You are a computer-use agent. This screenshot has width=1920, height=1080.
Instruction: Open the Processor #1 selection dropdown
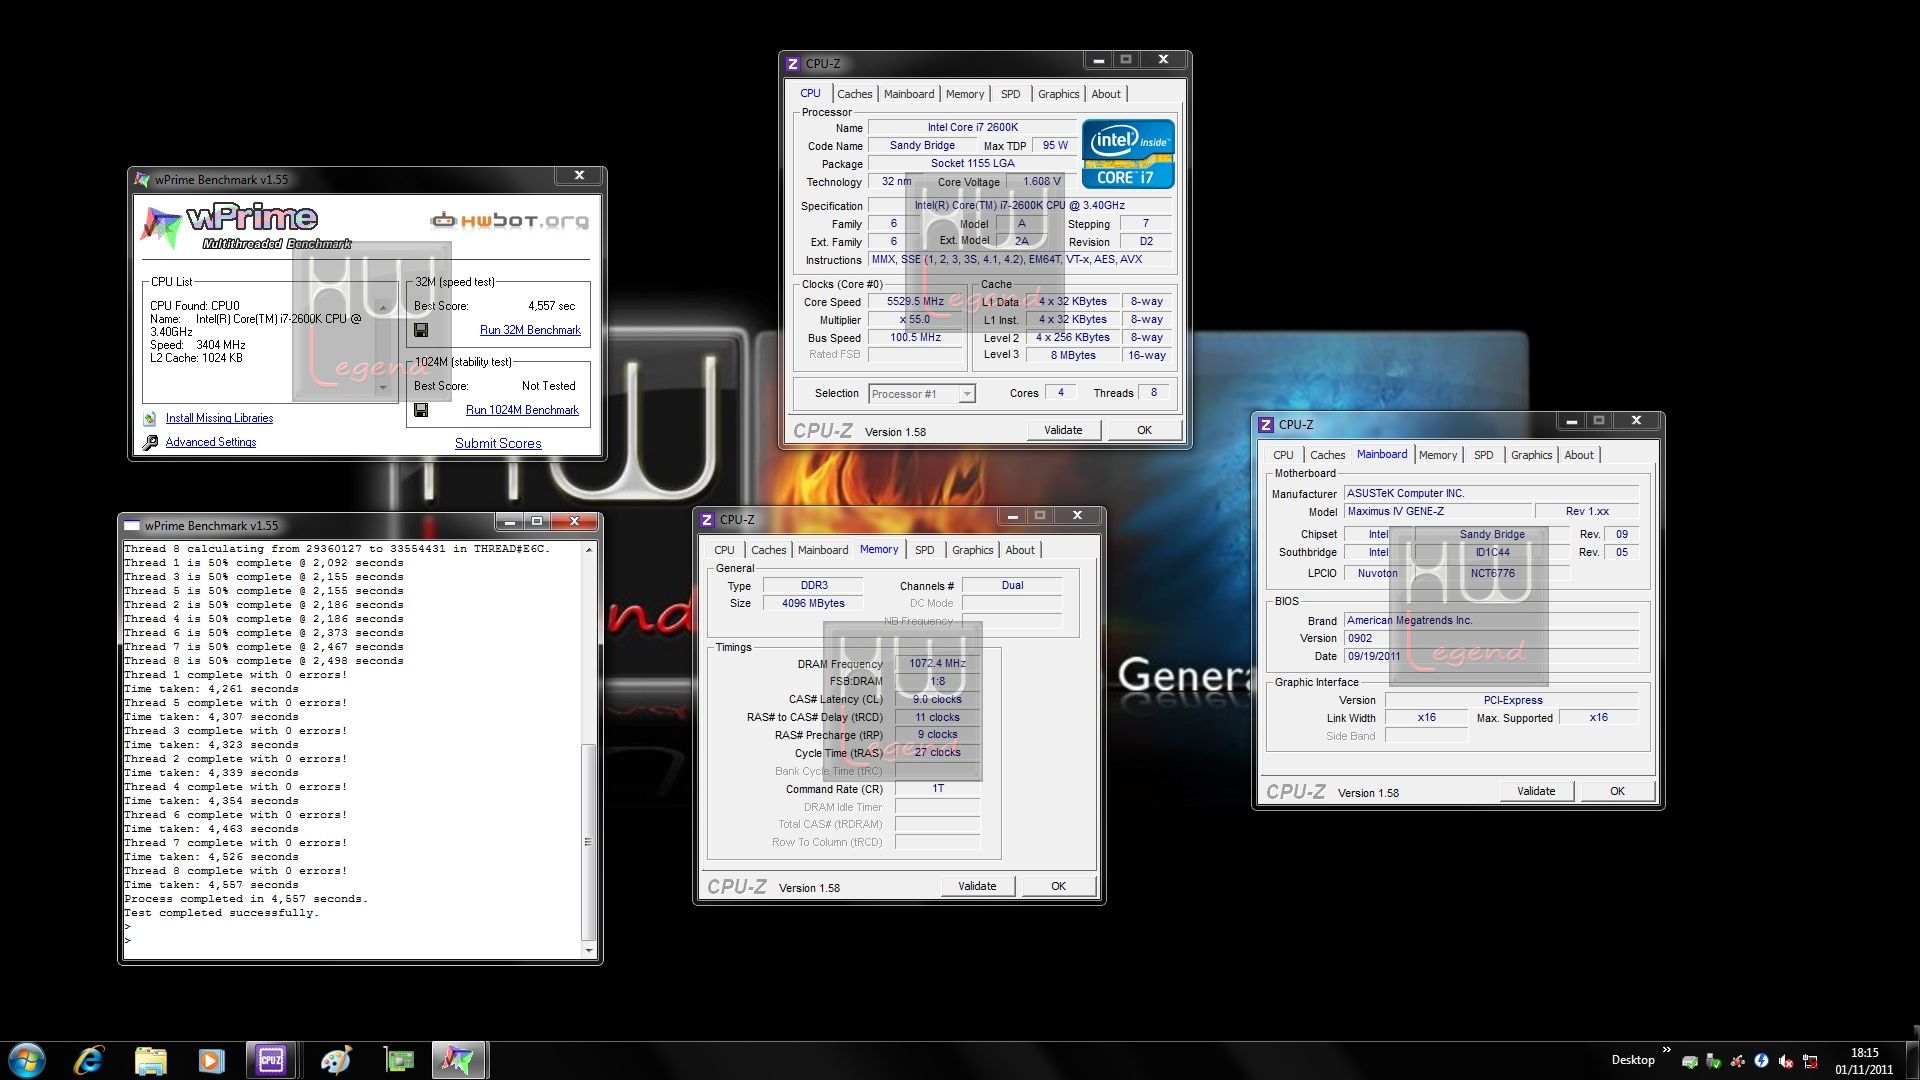pyautogui.click(x=922, y=394)
